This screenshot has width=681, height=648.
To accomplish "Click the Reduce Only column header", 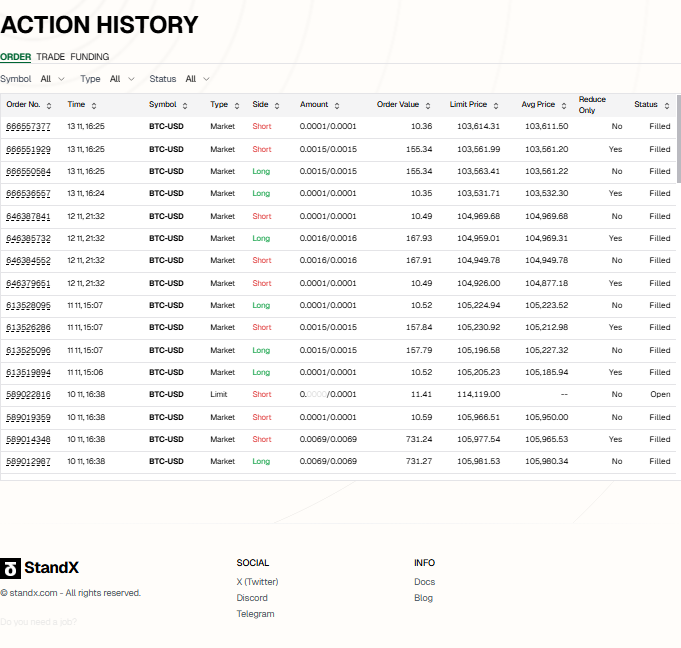I will pyautogui.click(x=592, y=105).
